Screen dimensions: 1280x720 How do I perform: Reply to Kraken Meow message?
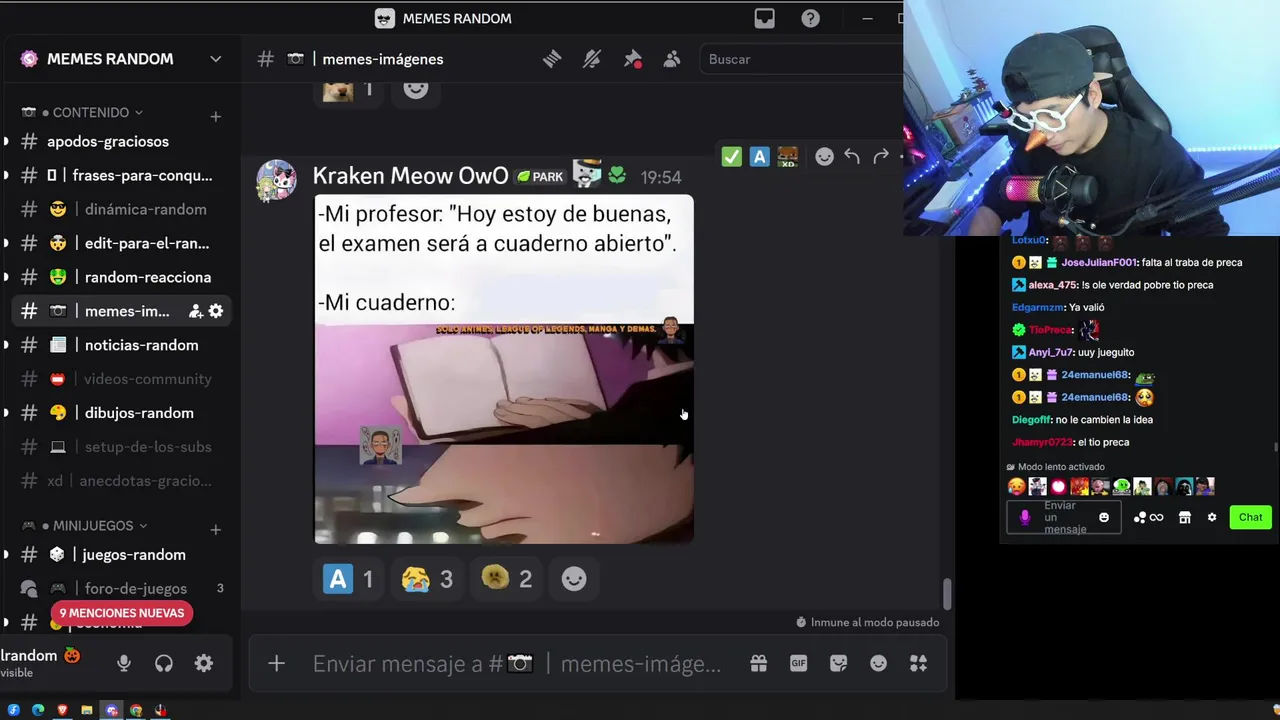point(852,156)
